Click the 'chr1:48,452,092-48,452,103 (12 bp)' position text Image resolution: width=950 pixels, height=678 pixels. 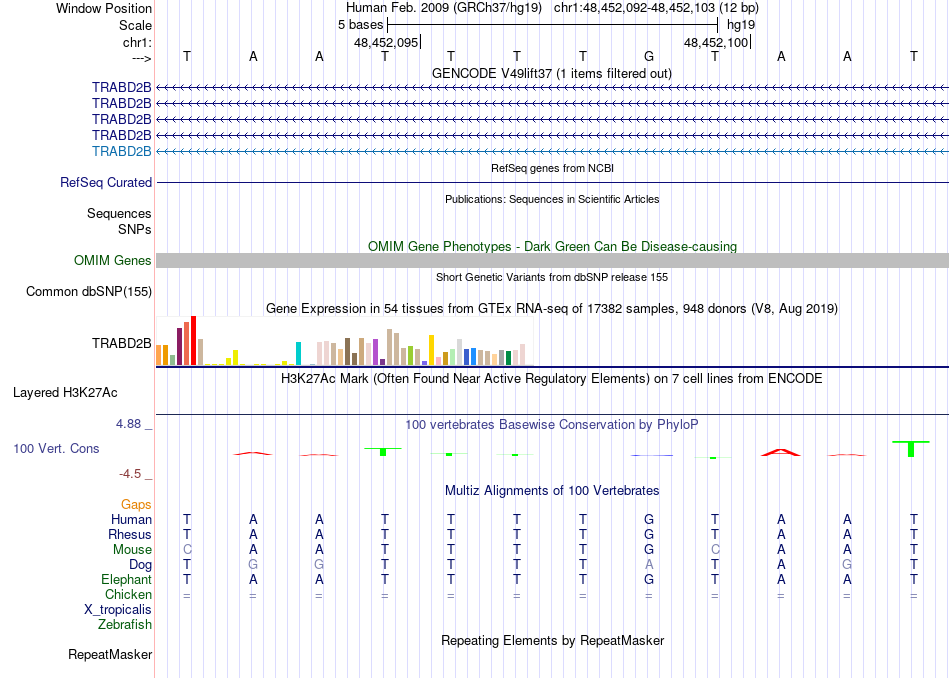pos(656,8)
